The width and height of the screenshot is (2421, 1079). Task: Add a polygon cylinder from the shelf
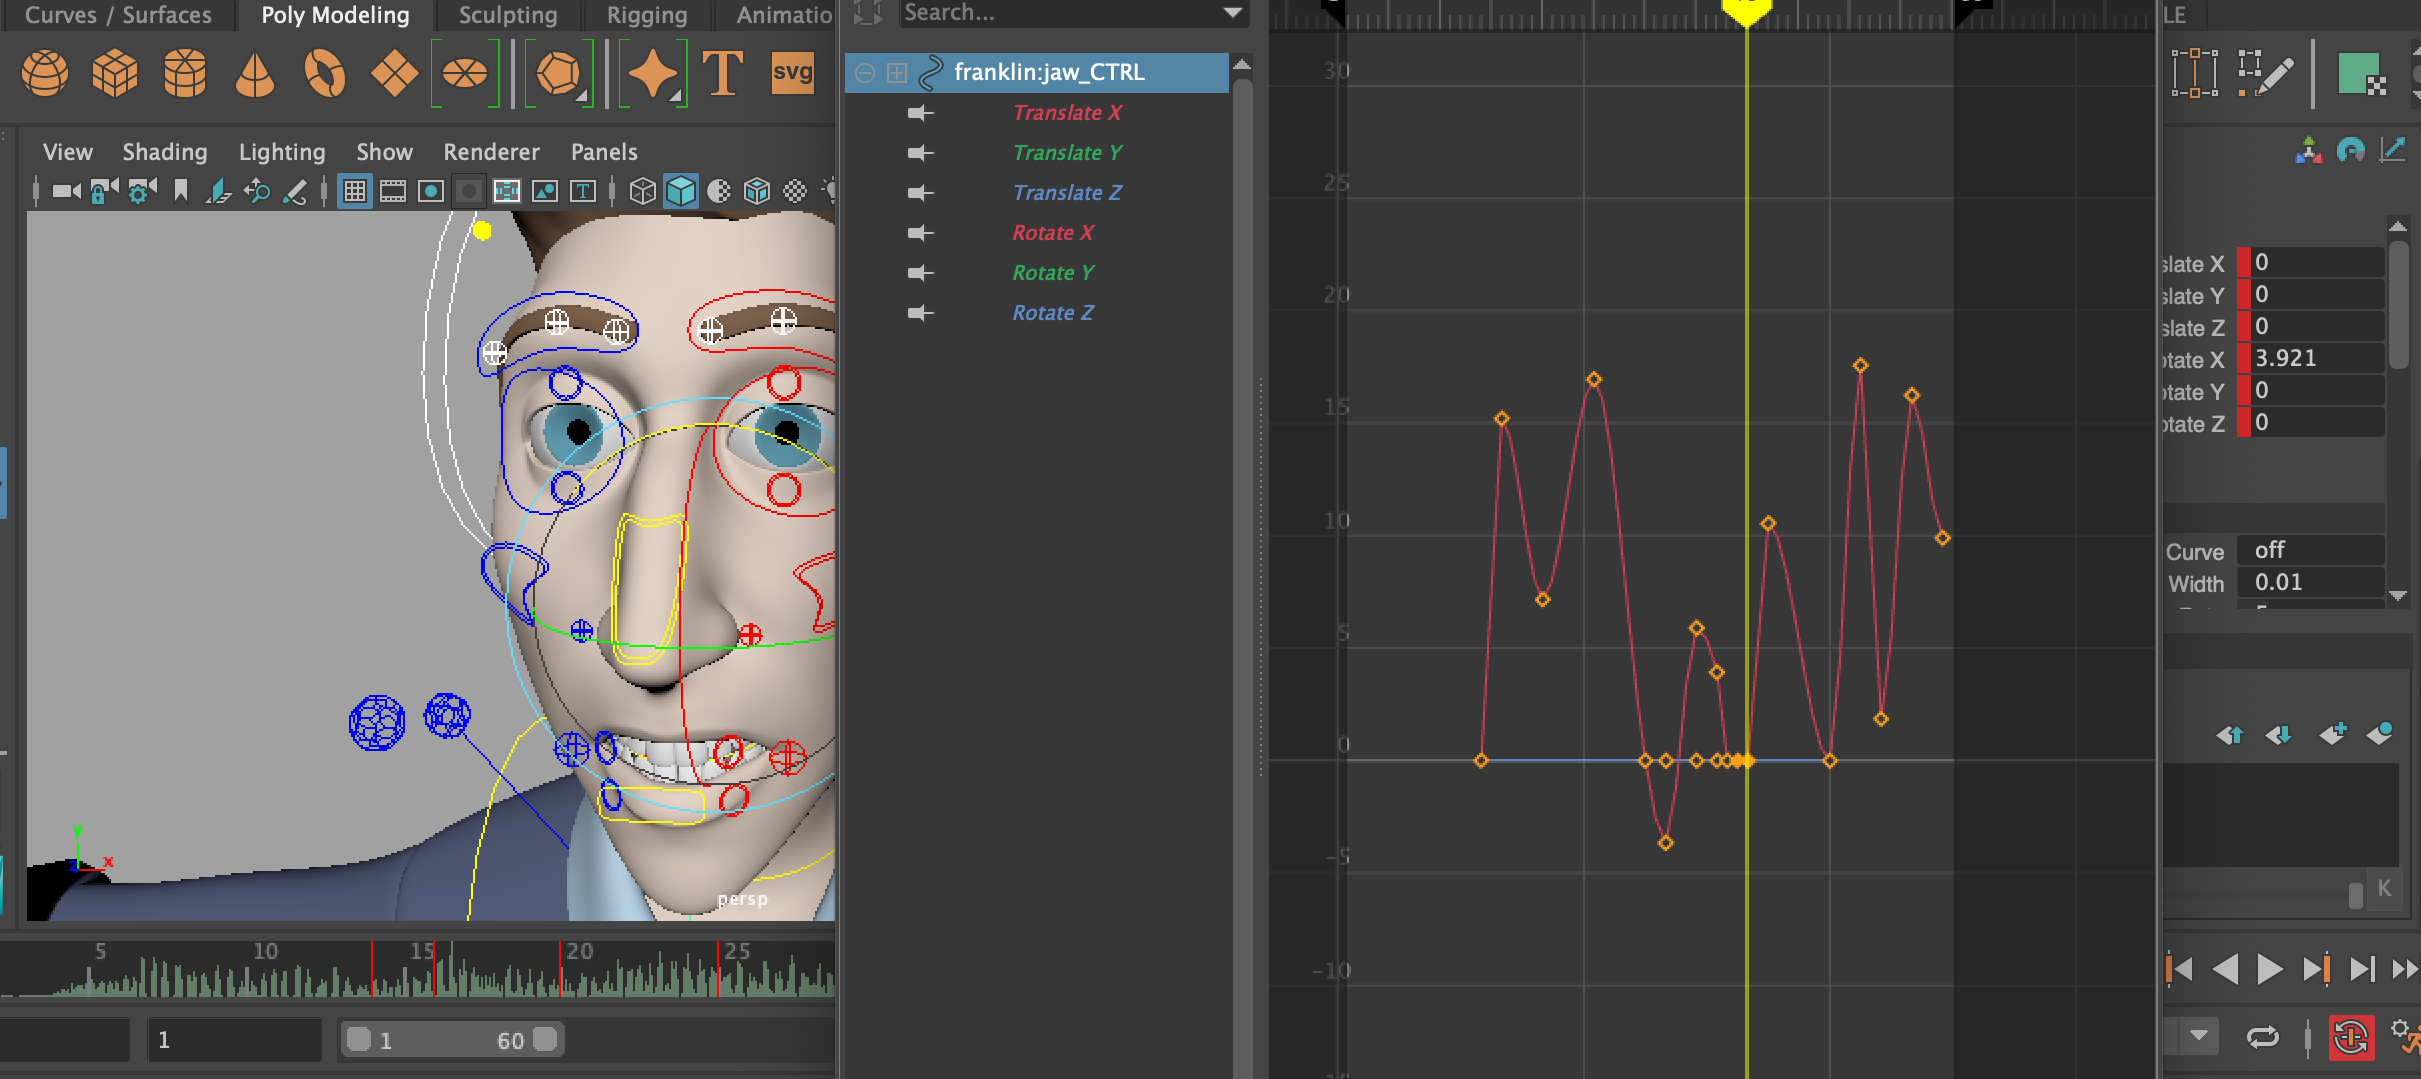[185, 73]
